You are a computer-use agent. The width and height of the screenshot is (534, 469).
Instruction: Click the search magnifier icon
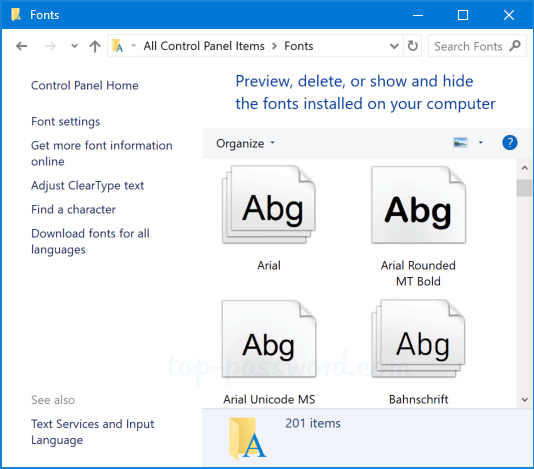(x=515, y=46)
